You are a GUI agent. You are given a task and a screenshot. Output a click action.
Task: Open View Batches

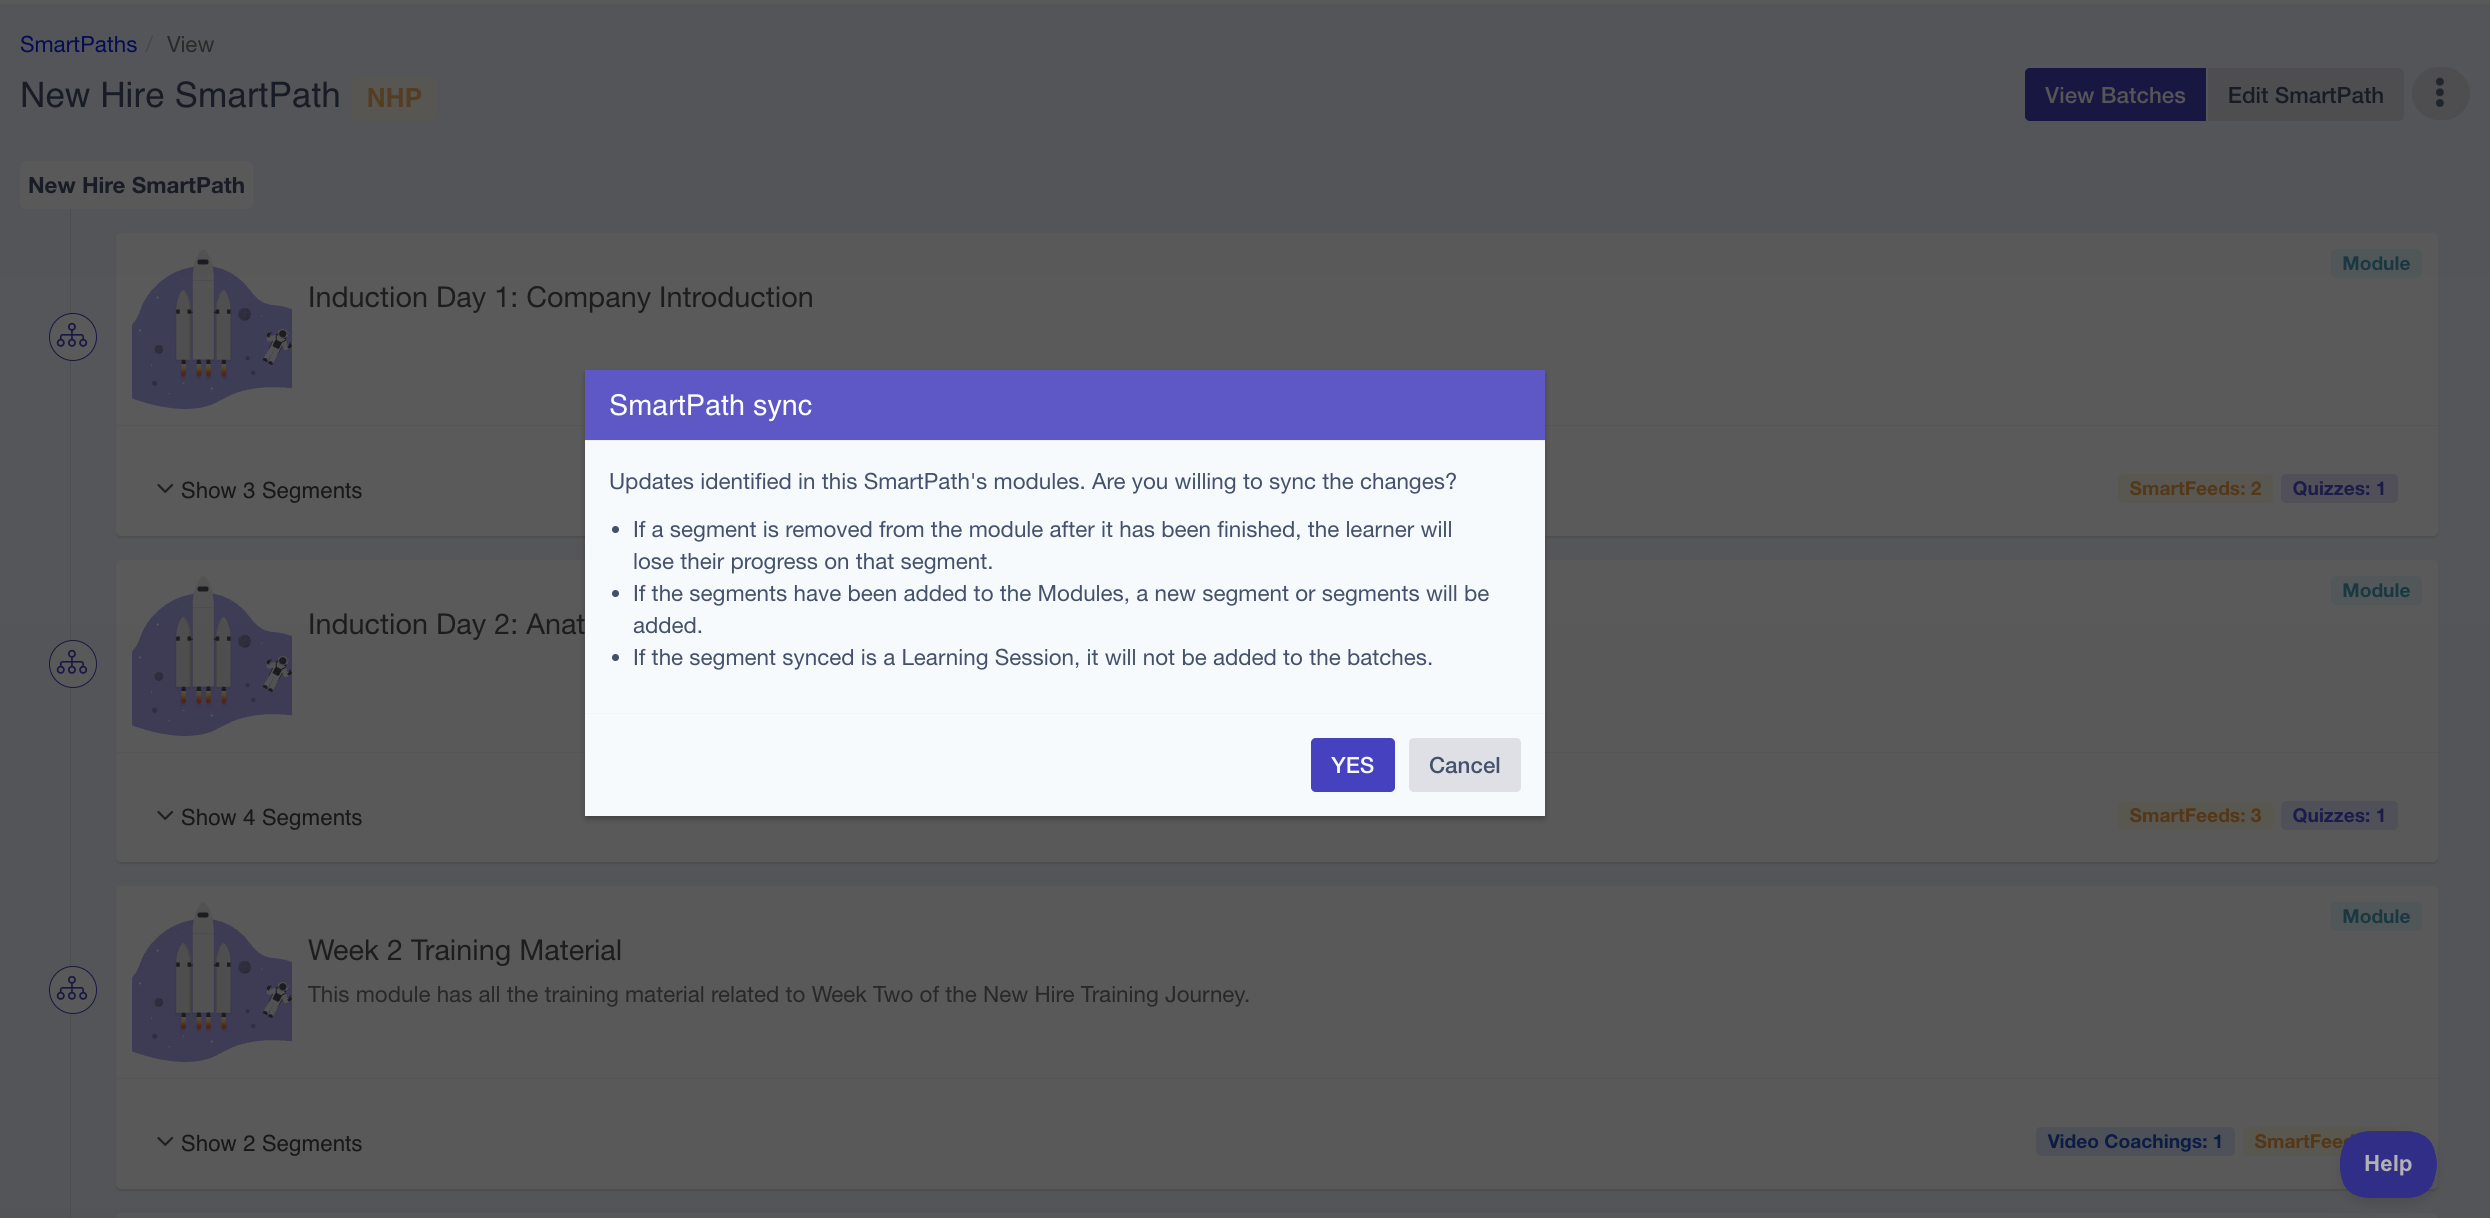pyautogui.click(x=2114, y=95)
